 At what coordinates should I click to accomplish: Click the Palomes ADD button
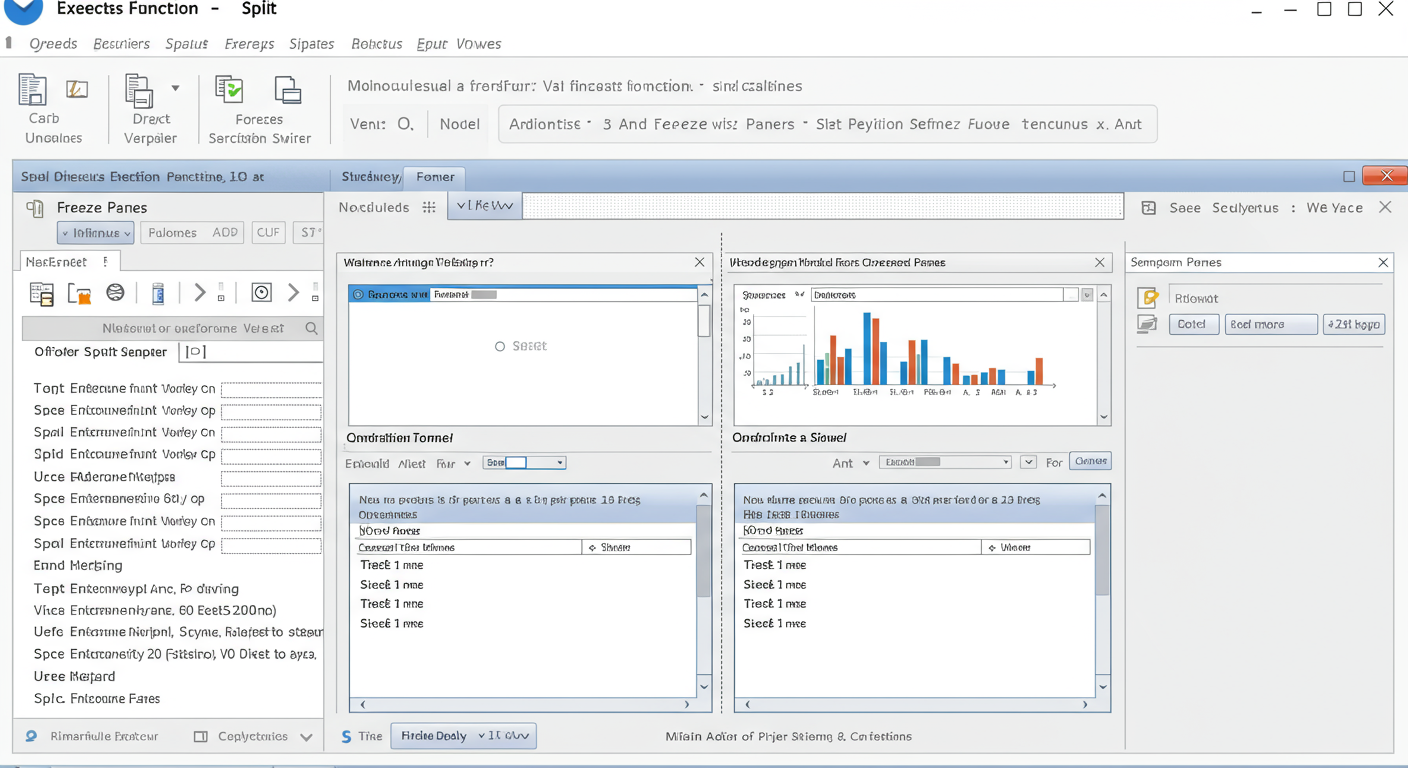point(192,233)
